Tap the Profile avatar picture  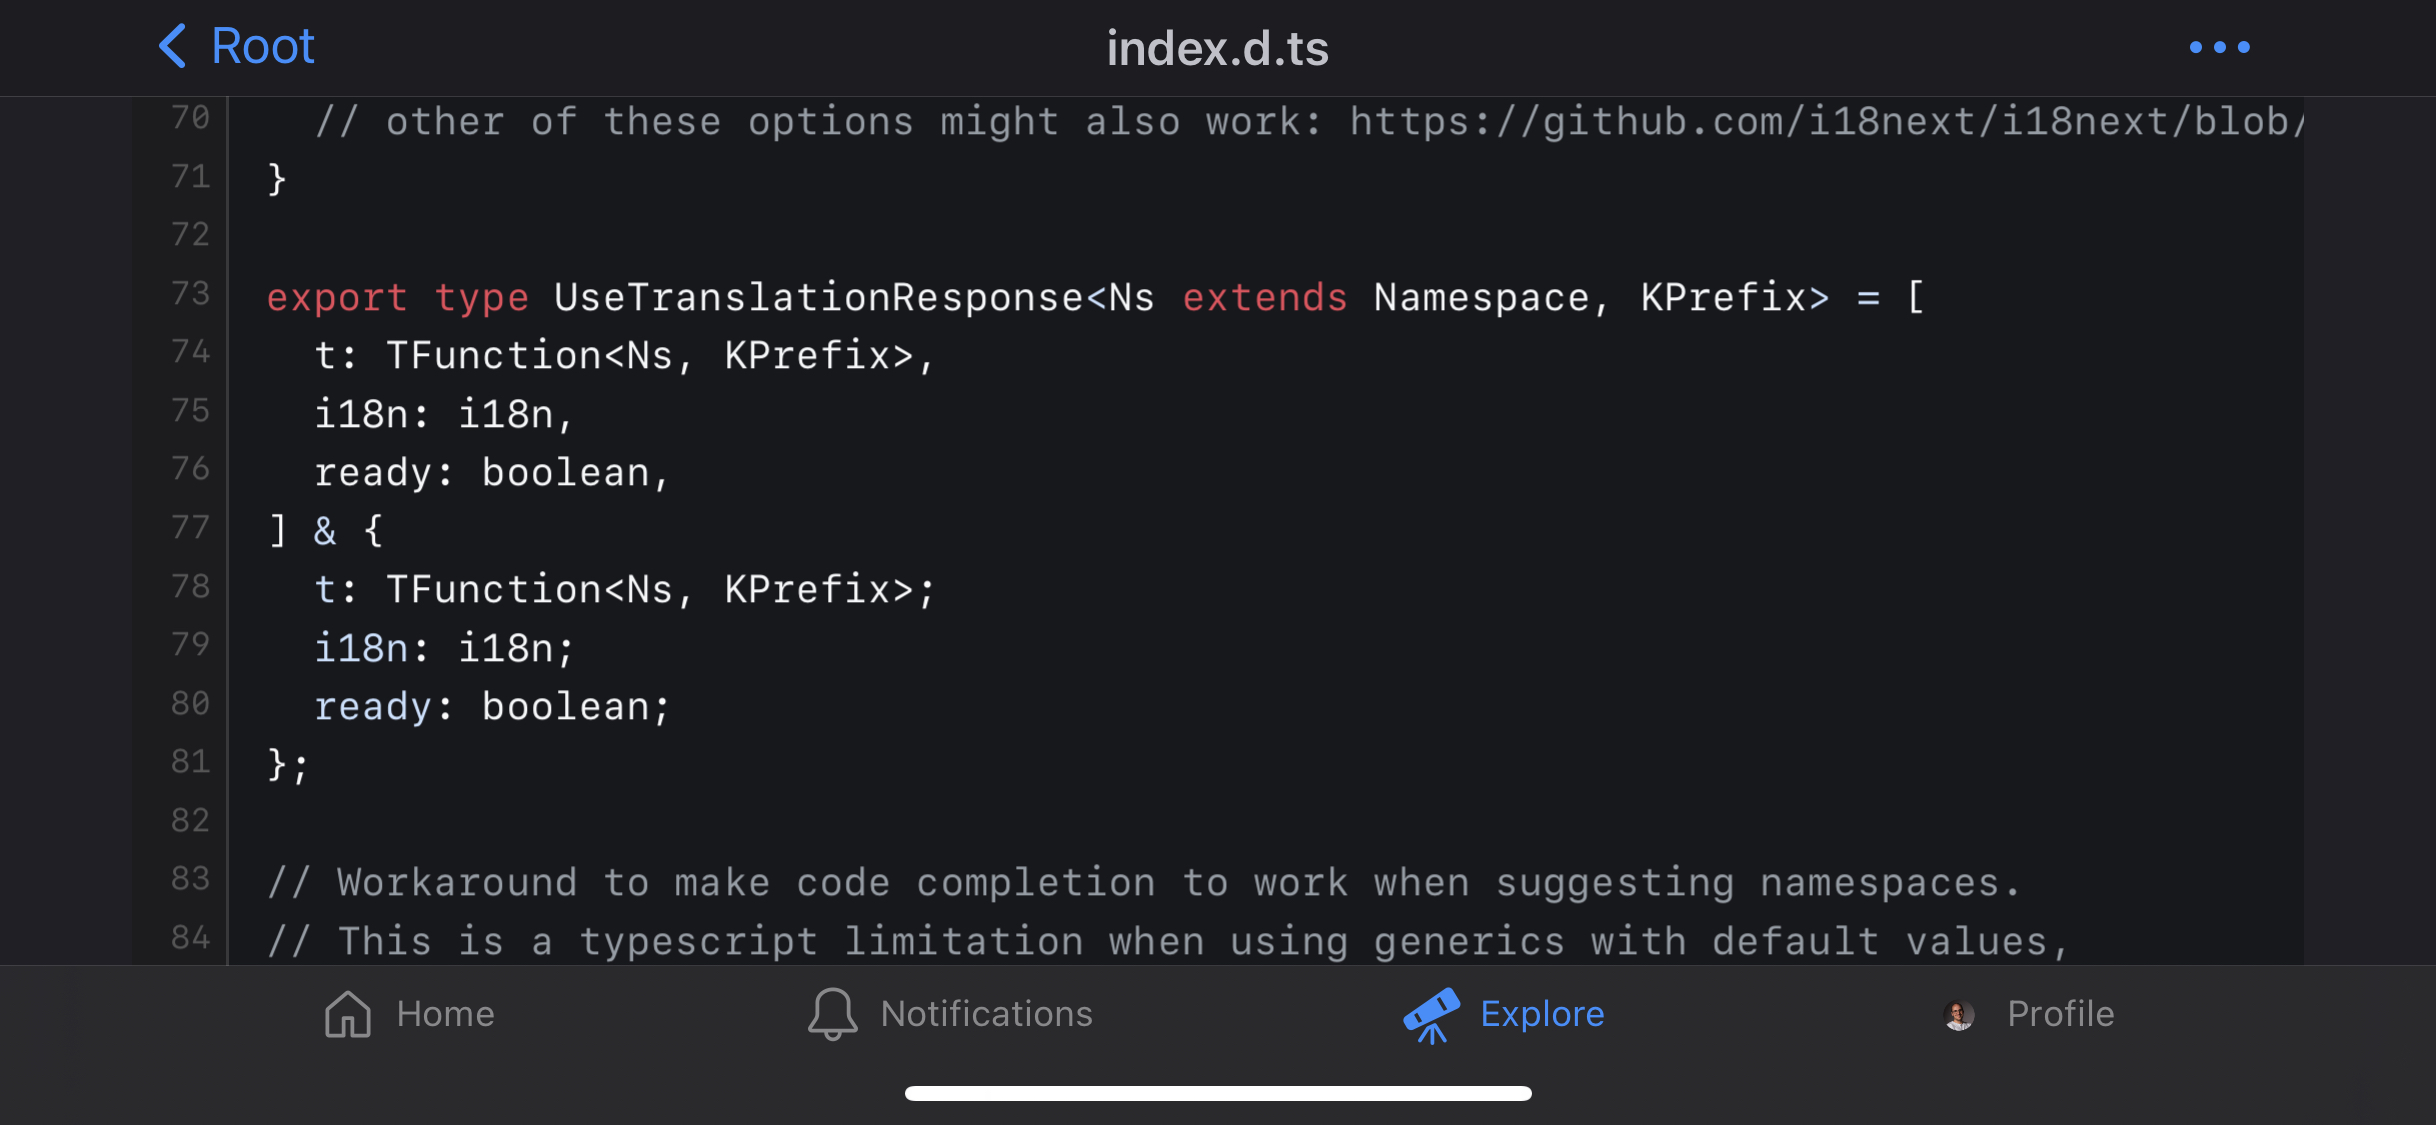click(x=1958, y=1015)
